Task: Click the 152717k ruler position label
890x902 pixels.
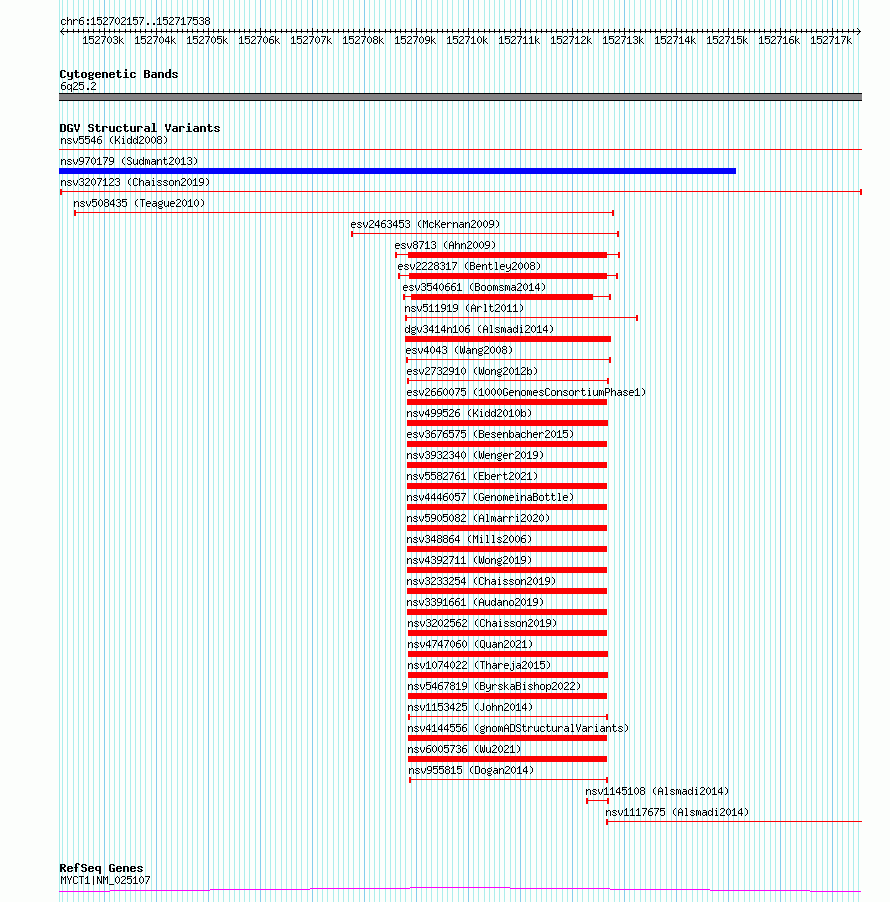Action: [x=831, y=40]
